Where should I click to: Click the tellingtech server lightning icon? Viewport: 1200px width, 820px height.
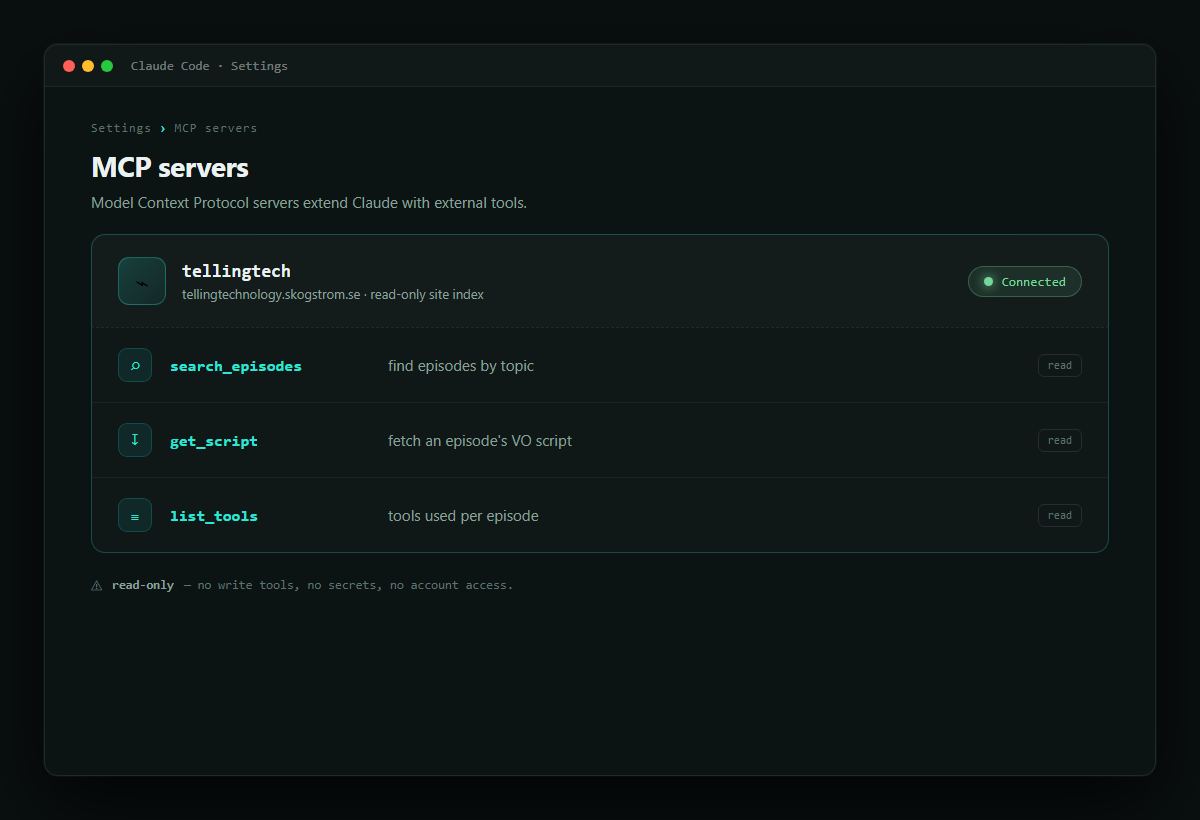click(x=142, y=281)
